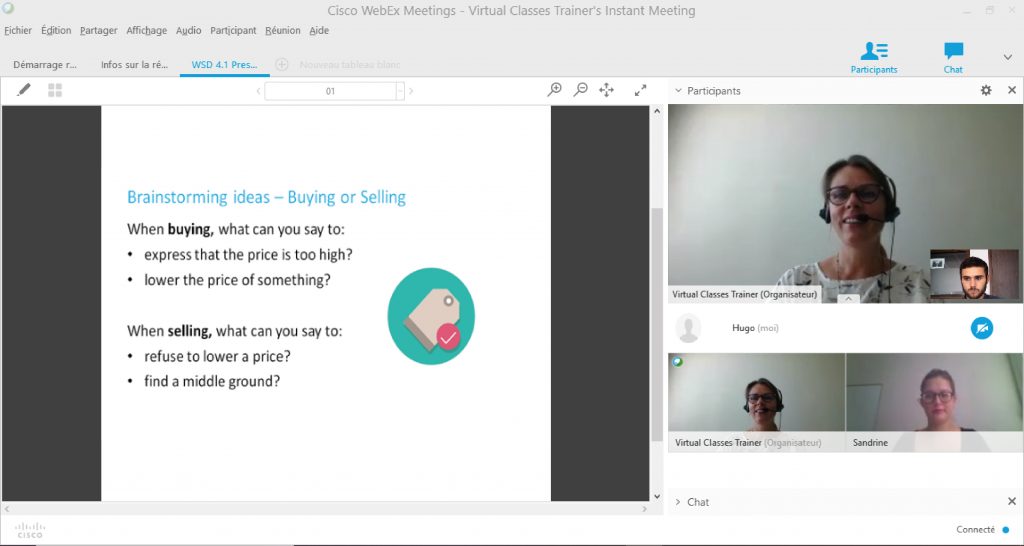Image resolution: width=1024 pixels, height=546 pixels.
Task: Toggle Hugo's video camera button
Action: [x=982, y=328]
